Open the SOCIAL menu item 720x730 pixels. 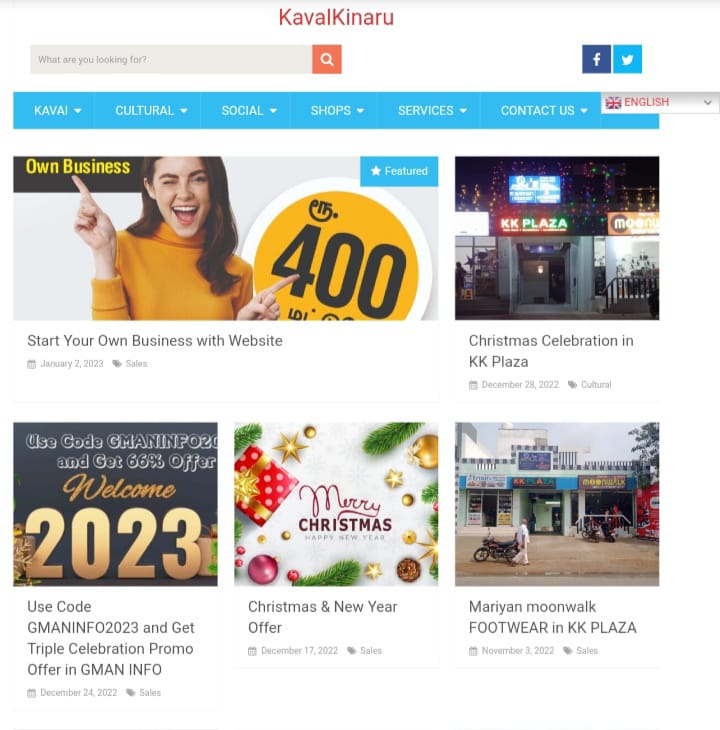249,110
